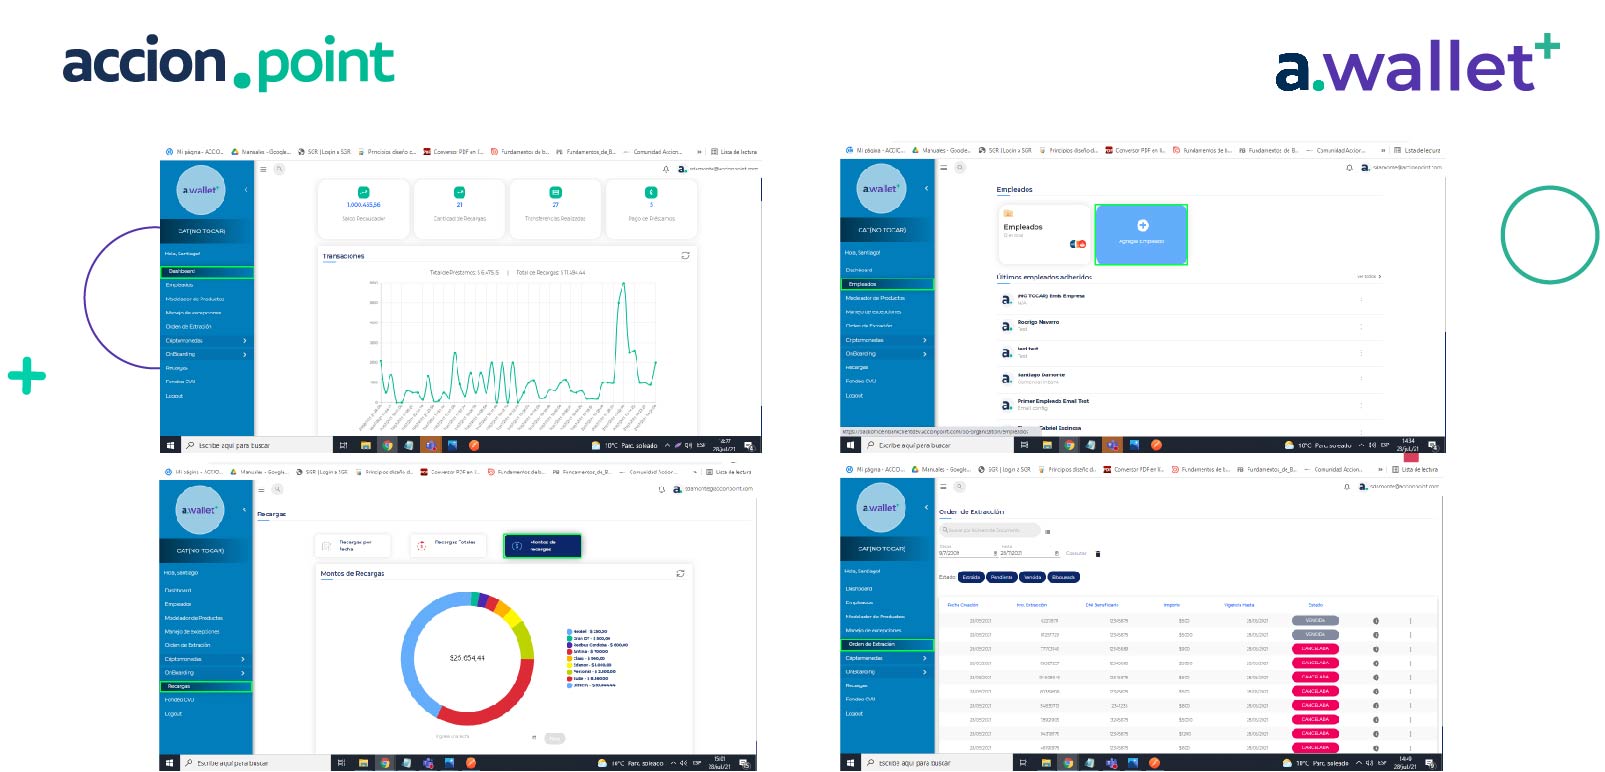Toggle the Vencida estado filter

[x=1033, y=577]
